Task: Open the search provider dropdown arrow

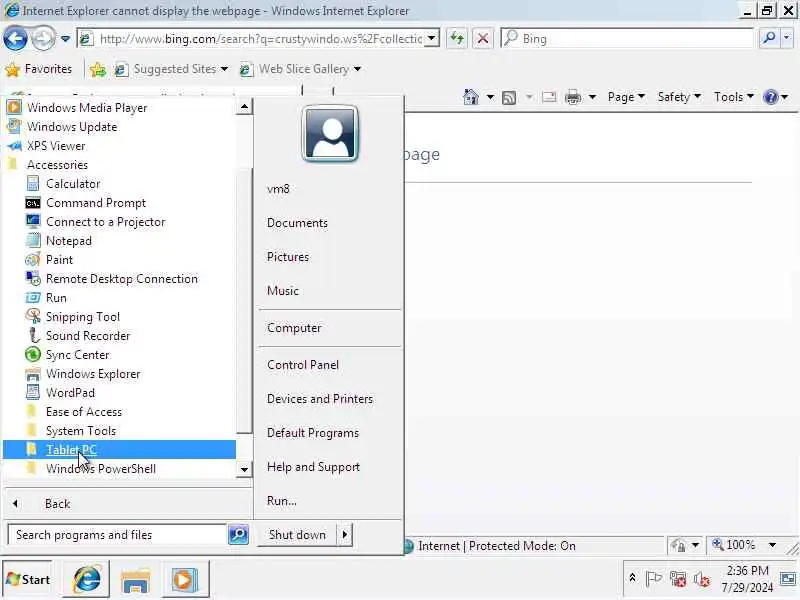Action: coord(786,38)
